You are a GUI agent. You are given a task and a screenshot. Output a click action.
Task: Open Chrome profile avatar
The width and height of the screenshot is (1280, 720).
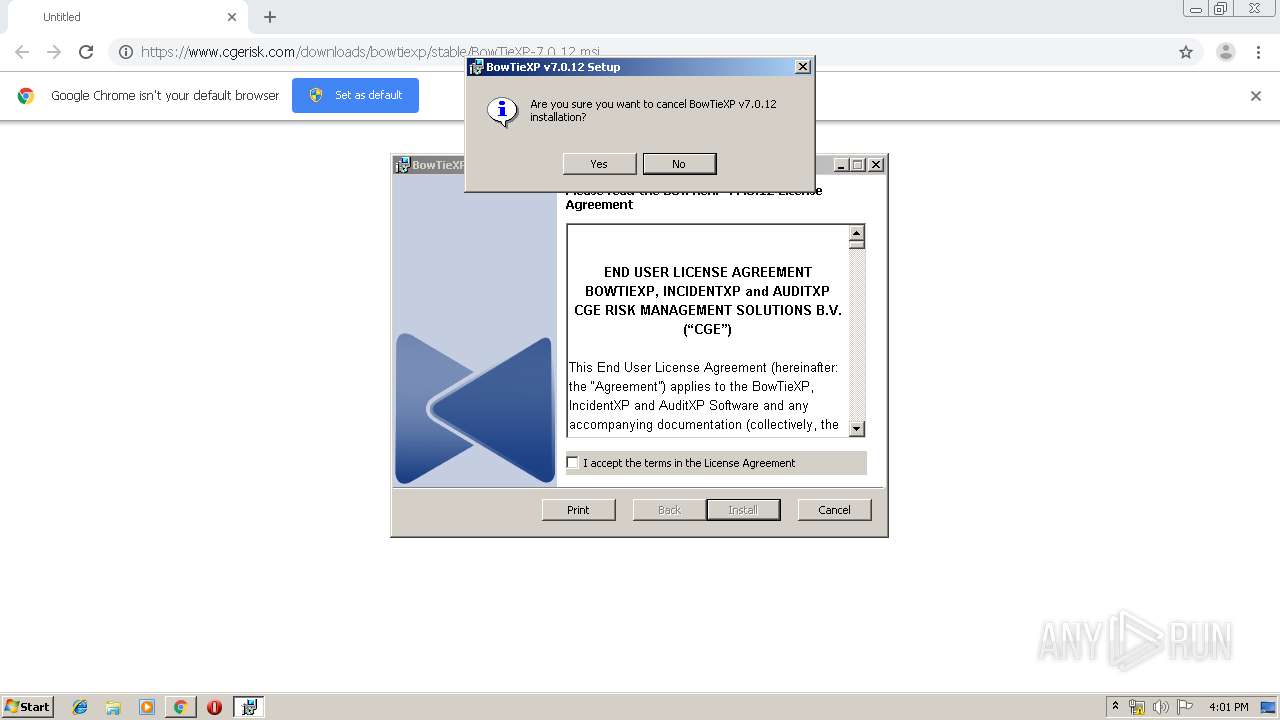click(1226, 52)
